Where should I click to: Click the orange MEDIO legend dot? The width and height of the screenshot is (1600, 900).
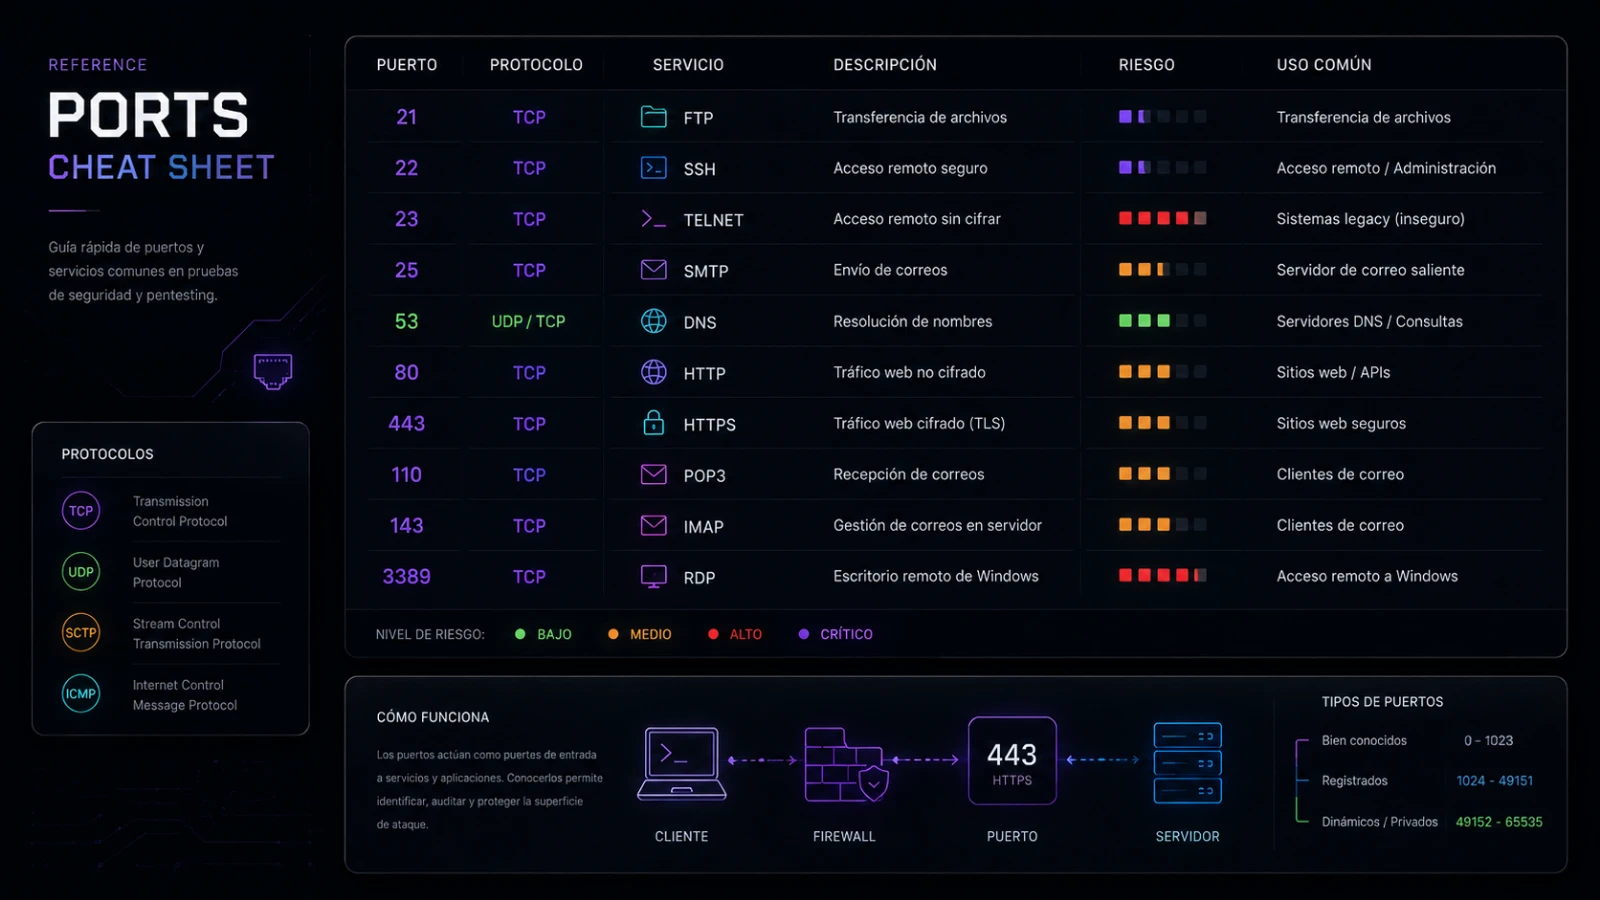point(613,634)
